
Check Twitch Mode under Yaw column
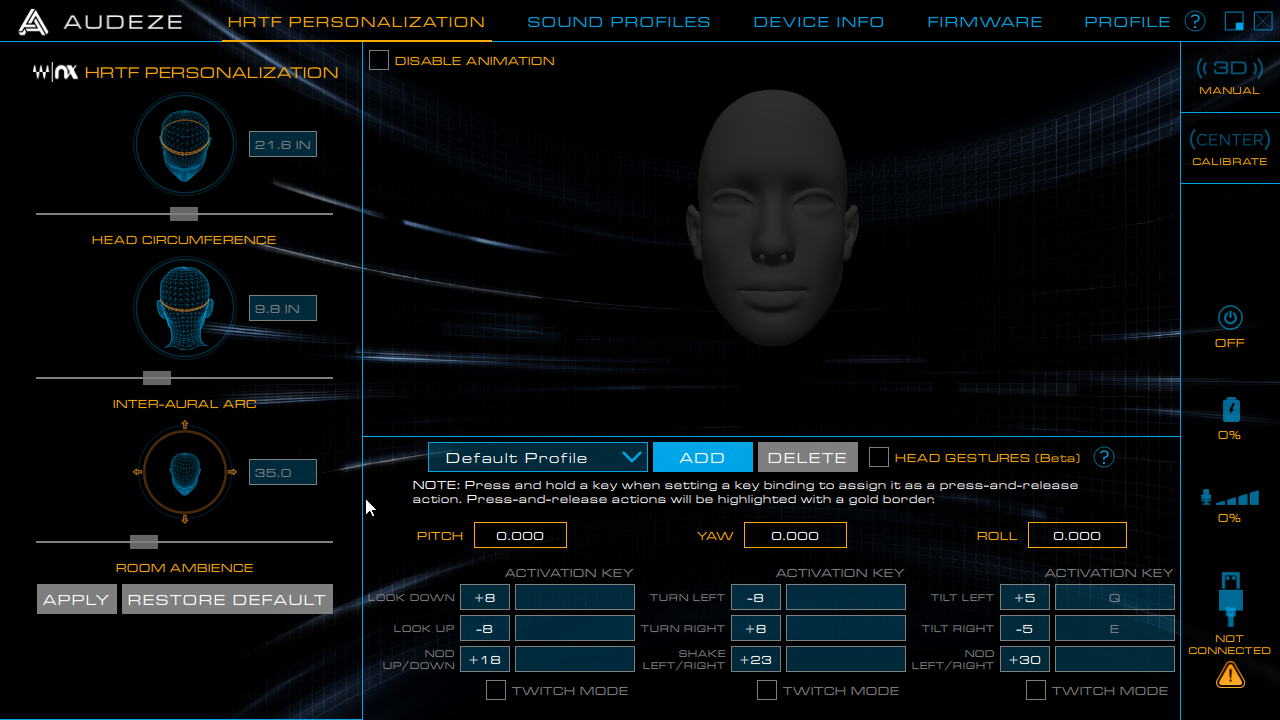[767, 690]
